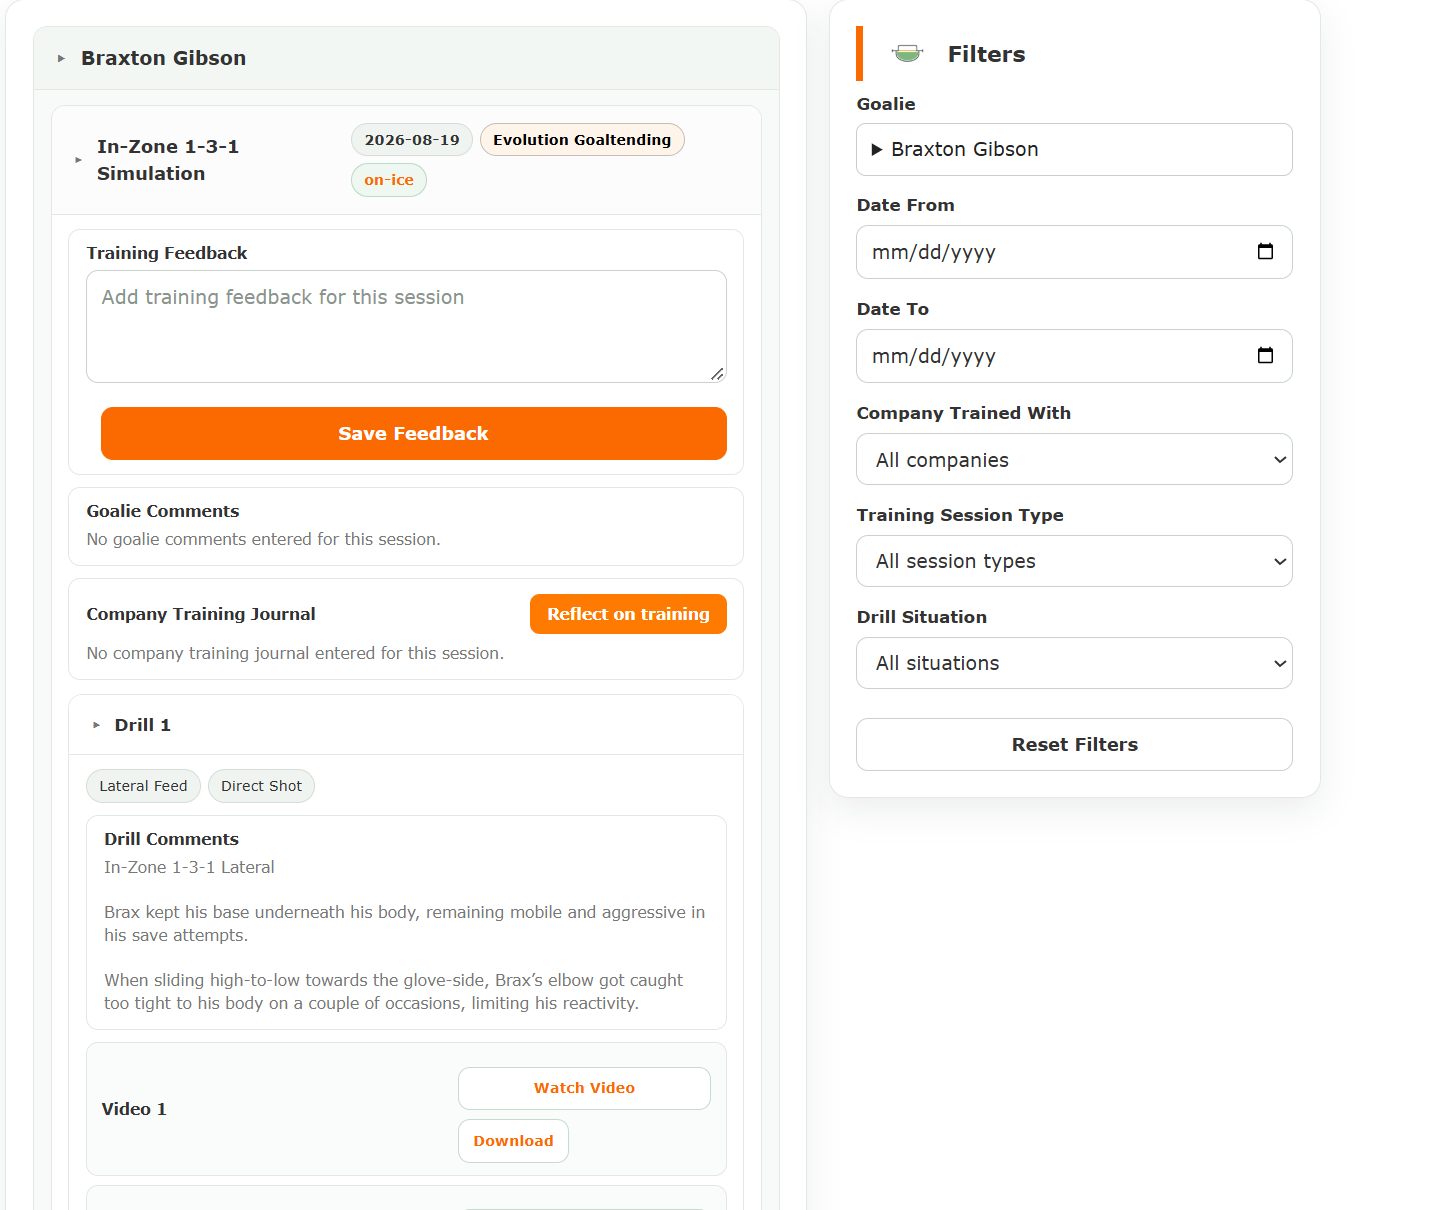Click the Date To input field
The image size is (1444, 1210).
coord(1074,356)
